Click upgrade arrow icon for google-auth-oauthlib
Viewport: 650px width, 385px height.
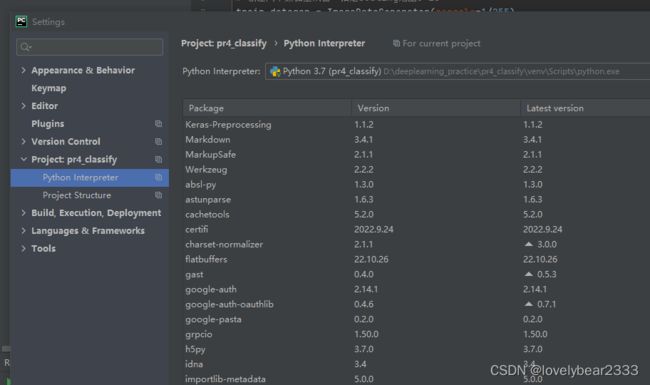pos(529,304)
